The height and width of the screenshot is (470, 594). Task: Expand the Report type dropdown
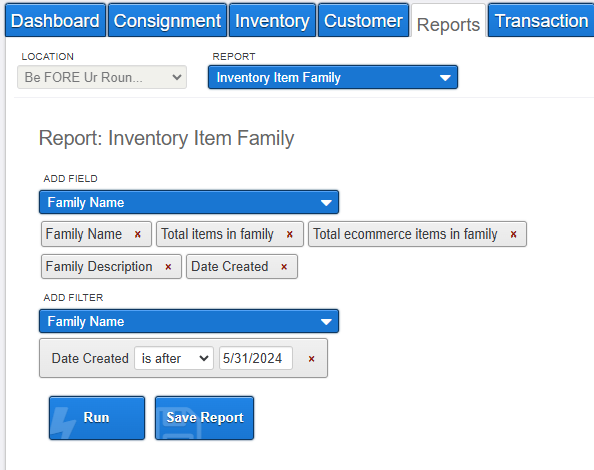click(x=333, y=77)
